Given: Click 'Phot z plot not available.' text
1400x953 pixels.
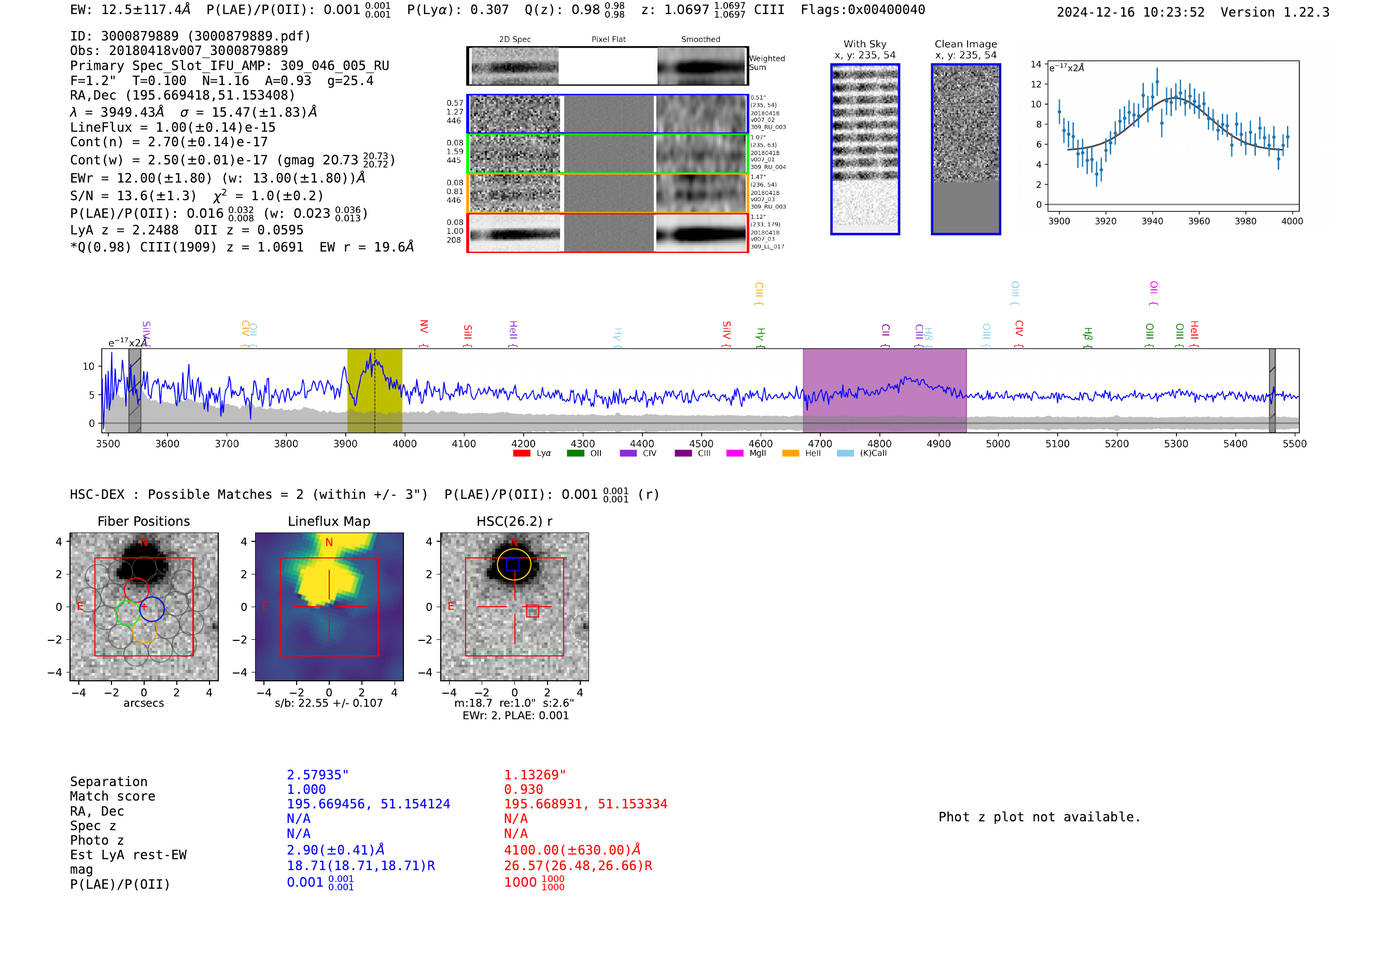Looking at the screenshot, I should pos(1039,817).
